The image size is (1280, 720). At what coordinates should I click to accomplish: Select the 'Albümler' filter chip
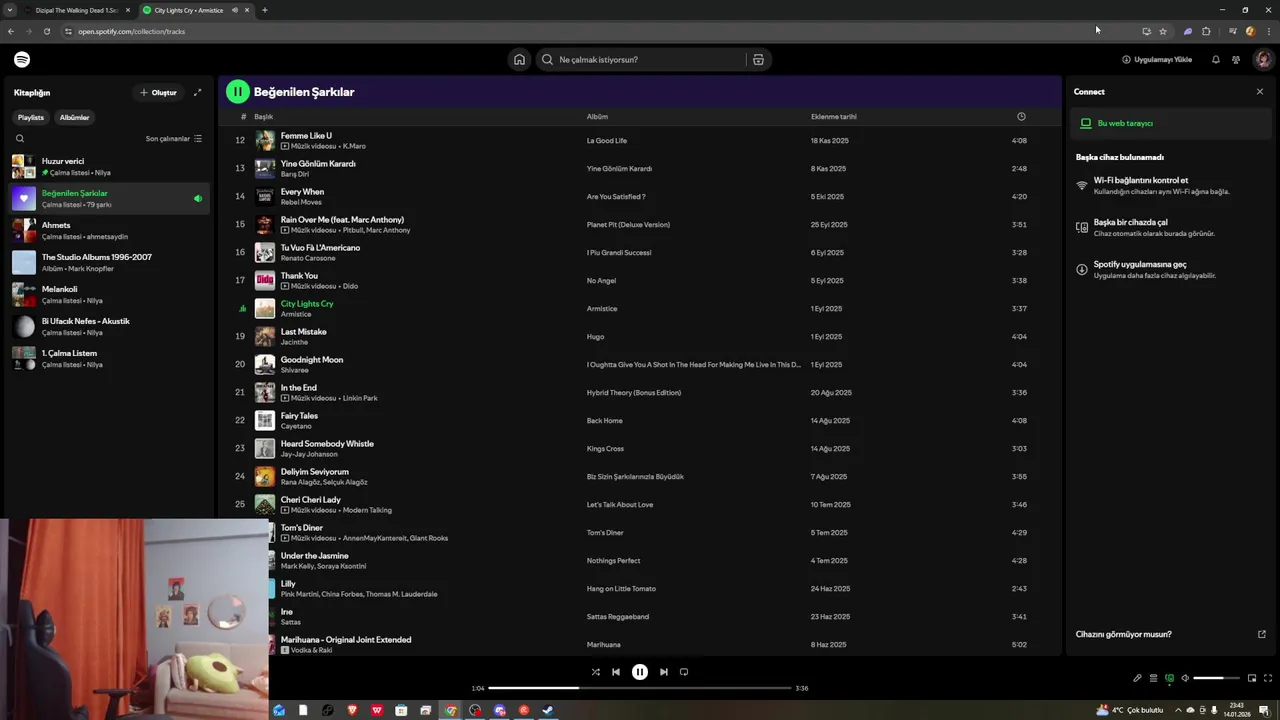[74, 118]
